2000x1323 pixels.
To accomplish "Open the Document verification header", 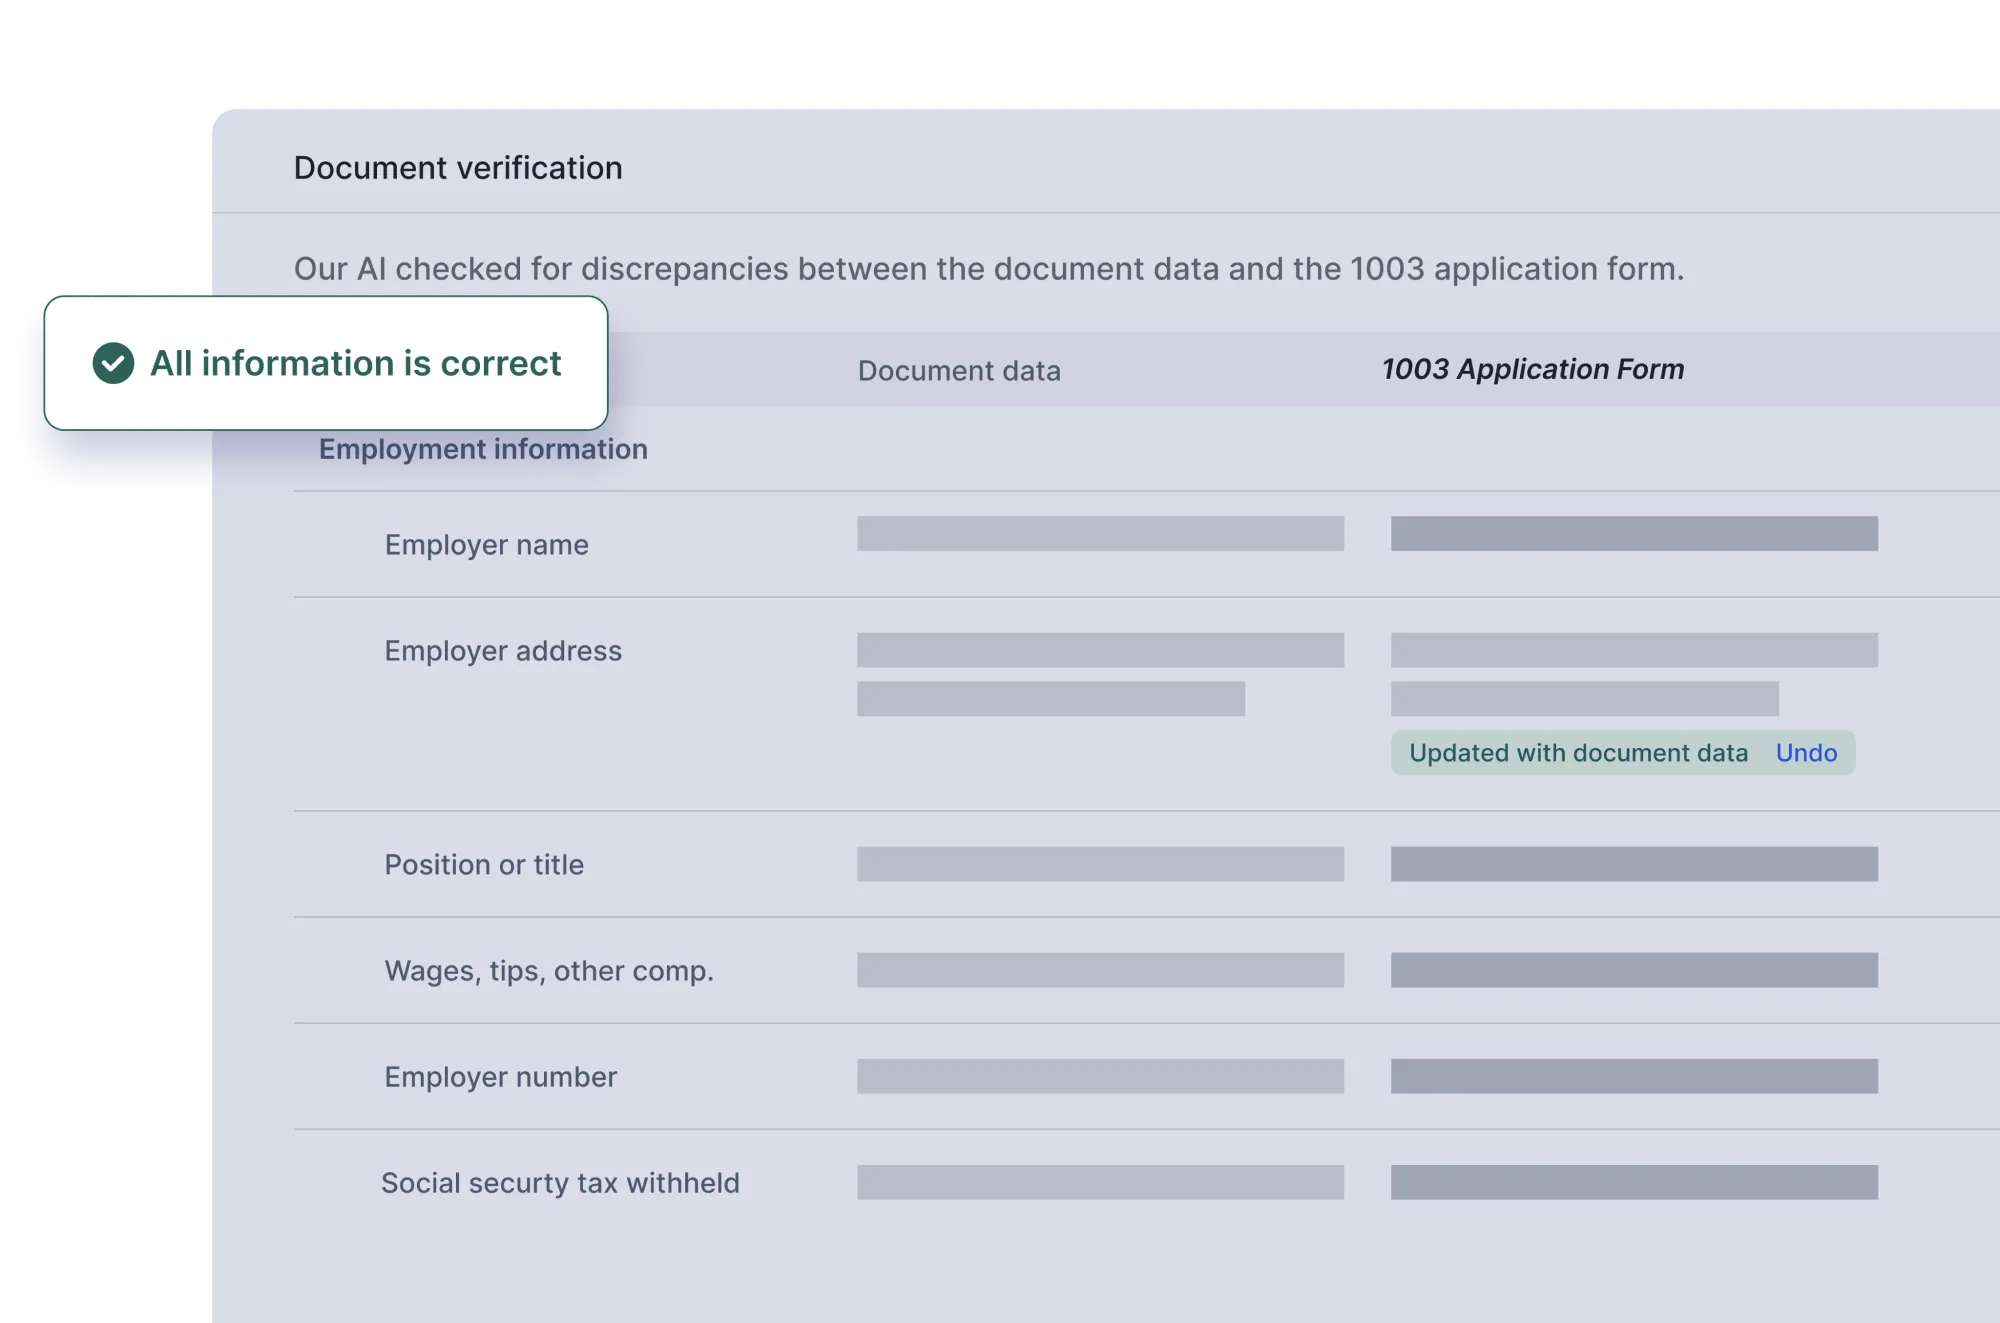I will click(x=457, y=167).
